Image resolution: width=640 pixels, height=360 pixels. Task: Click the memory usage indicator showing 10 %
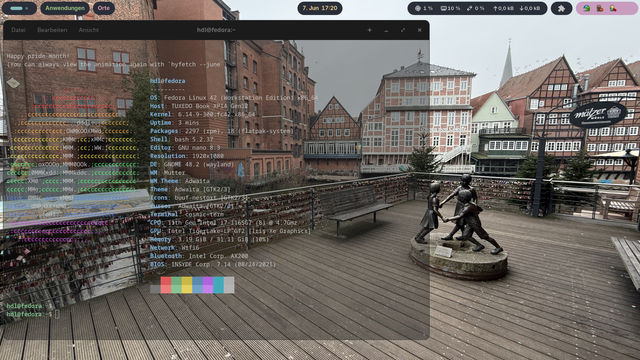(x=450, y=8)
